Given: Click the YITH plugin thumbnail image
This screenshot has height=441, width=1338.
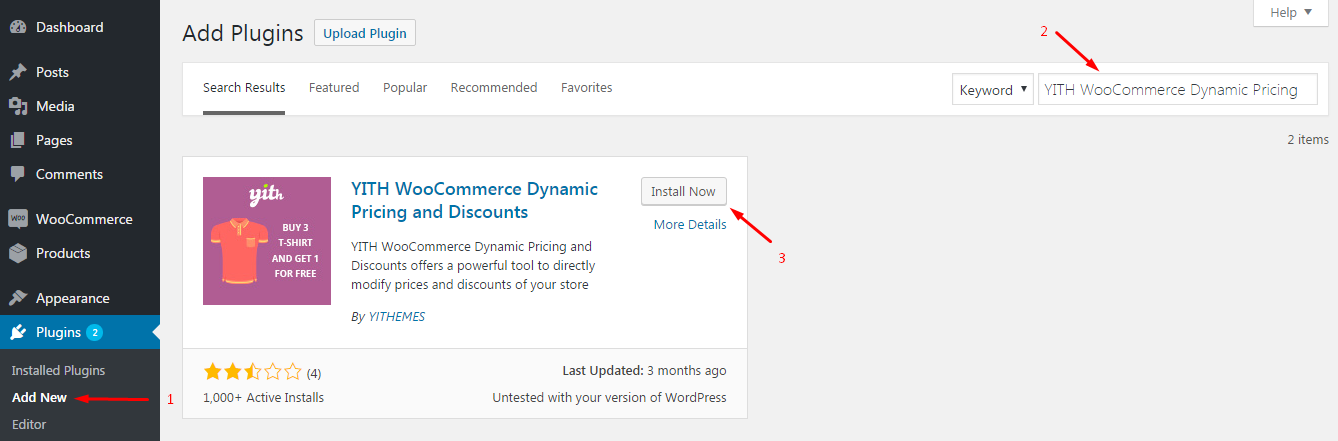Looking at the screenshot, I should click(267, 241).
